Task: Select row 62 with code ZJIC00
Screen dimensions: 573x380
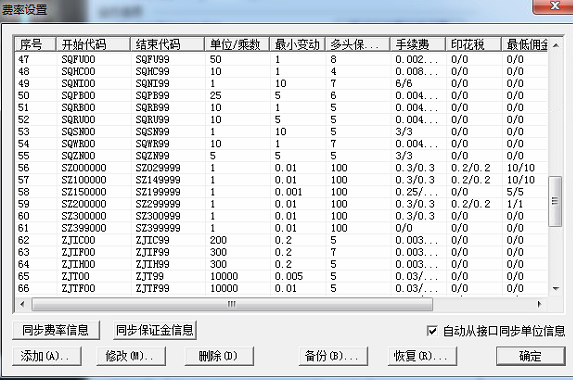Action: 281,240
